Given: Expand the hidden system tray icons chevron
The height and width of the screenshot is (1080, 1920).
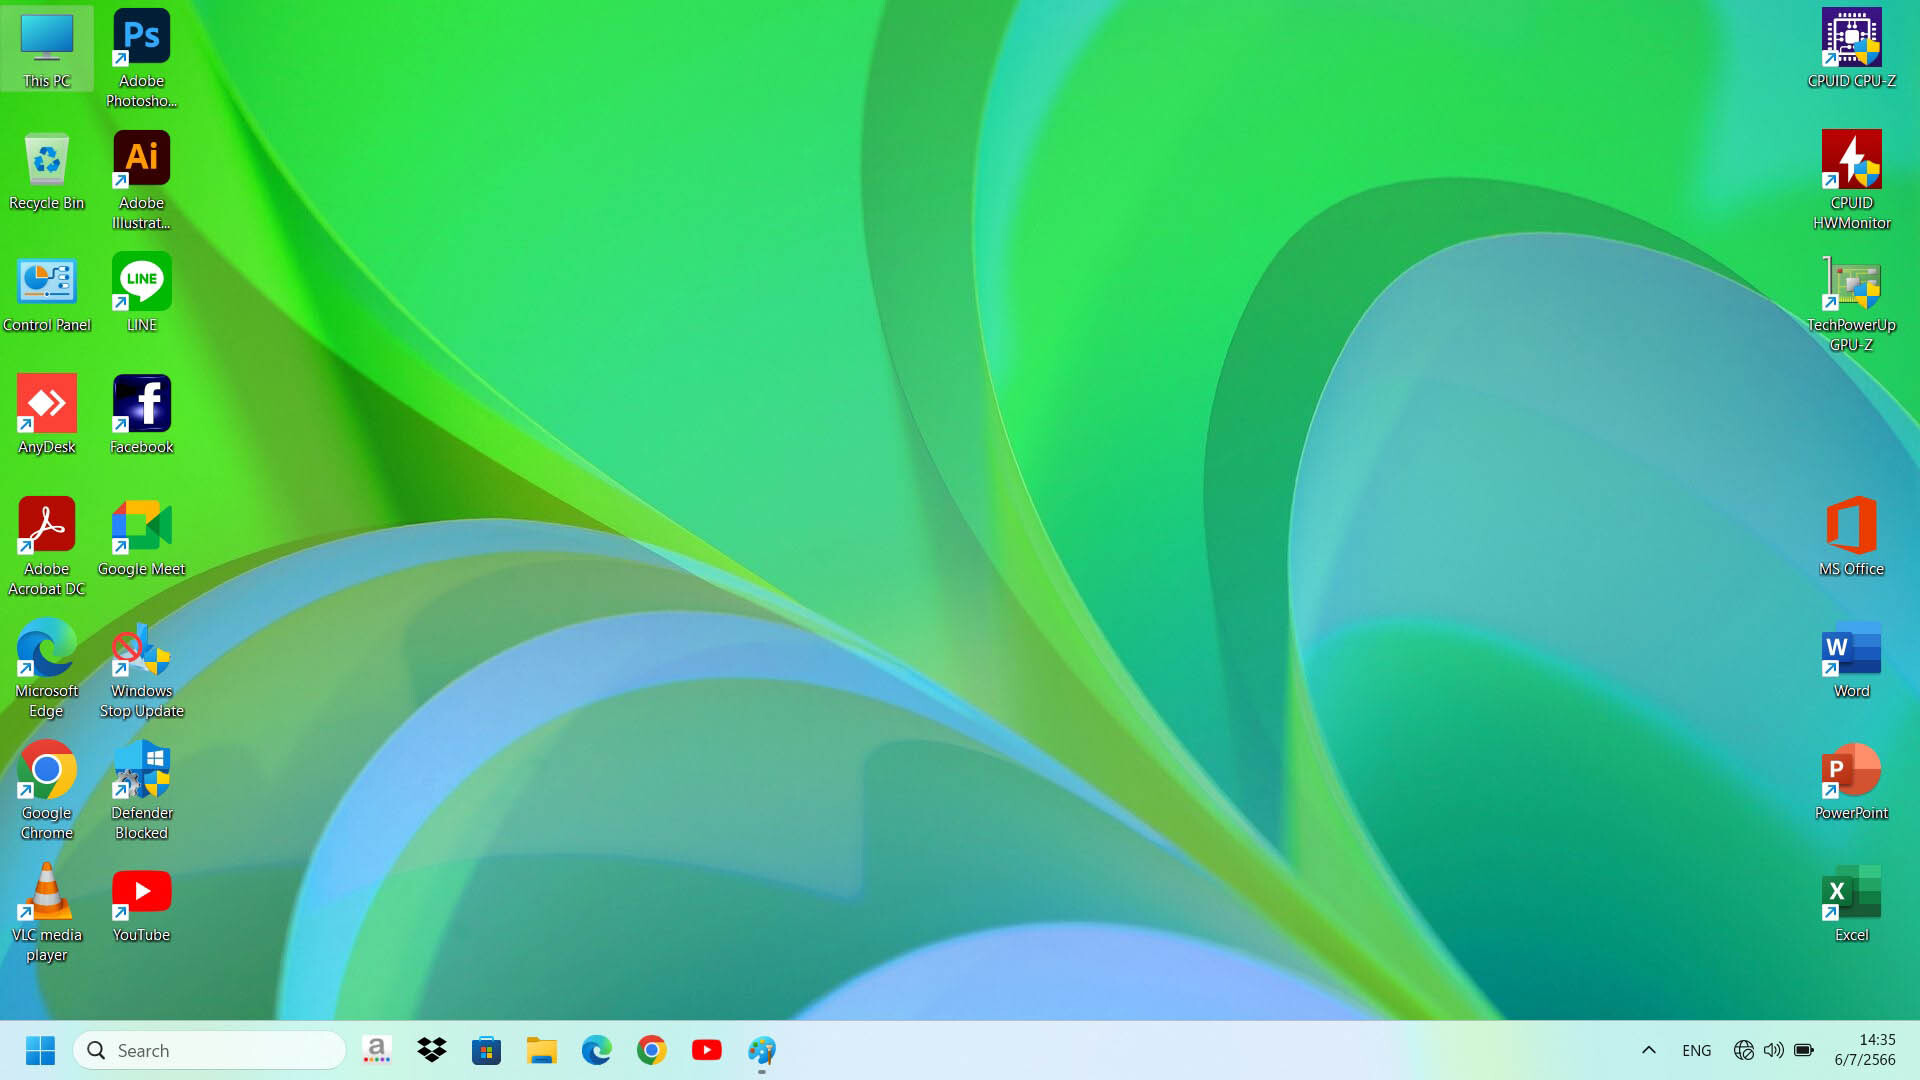Looking at the screenshot, I should tap(1649, 1050).
